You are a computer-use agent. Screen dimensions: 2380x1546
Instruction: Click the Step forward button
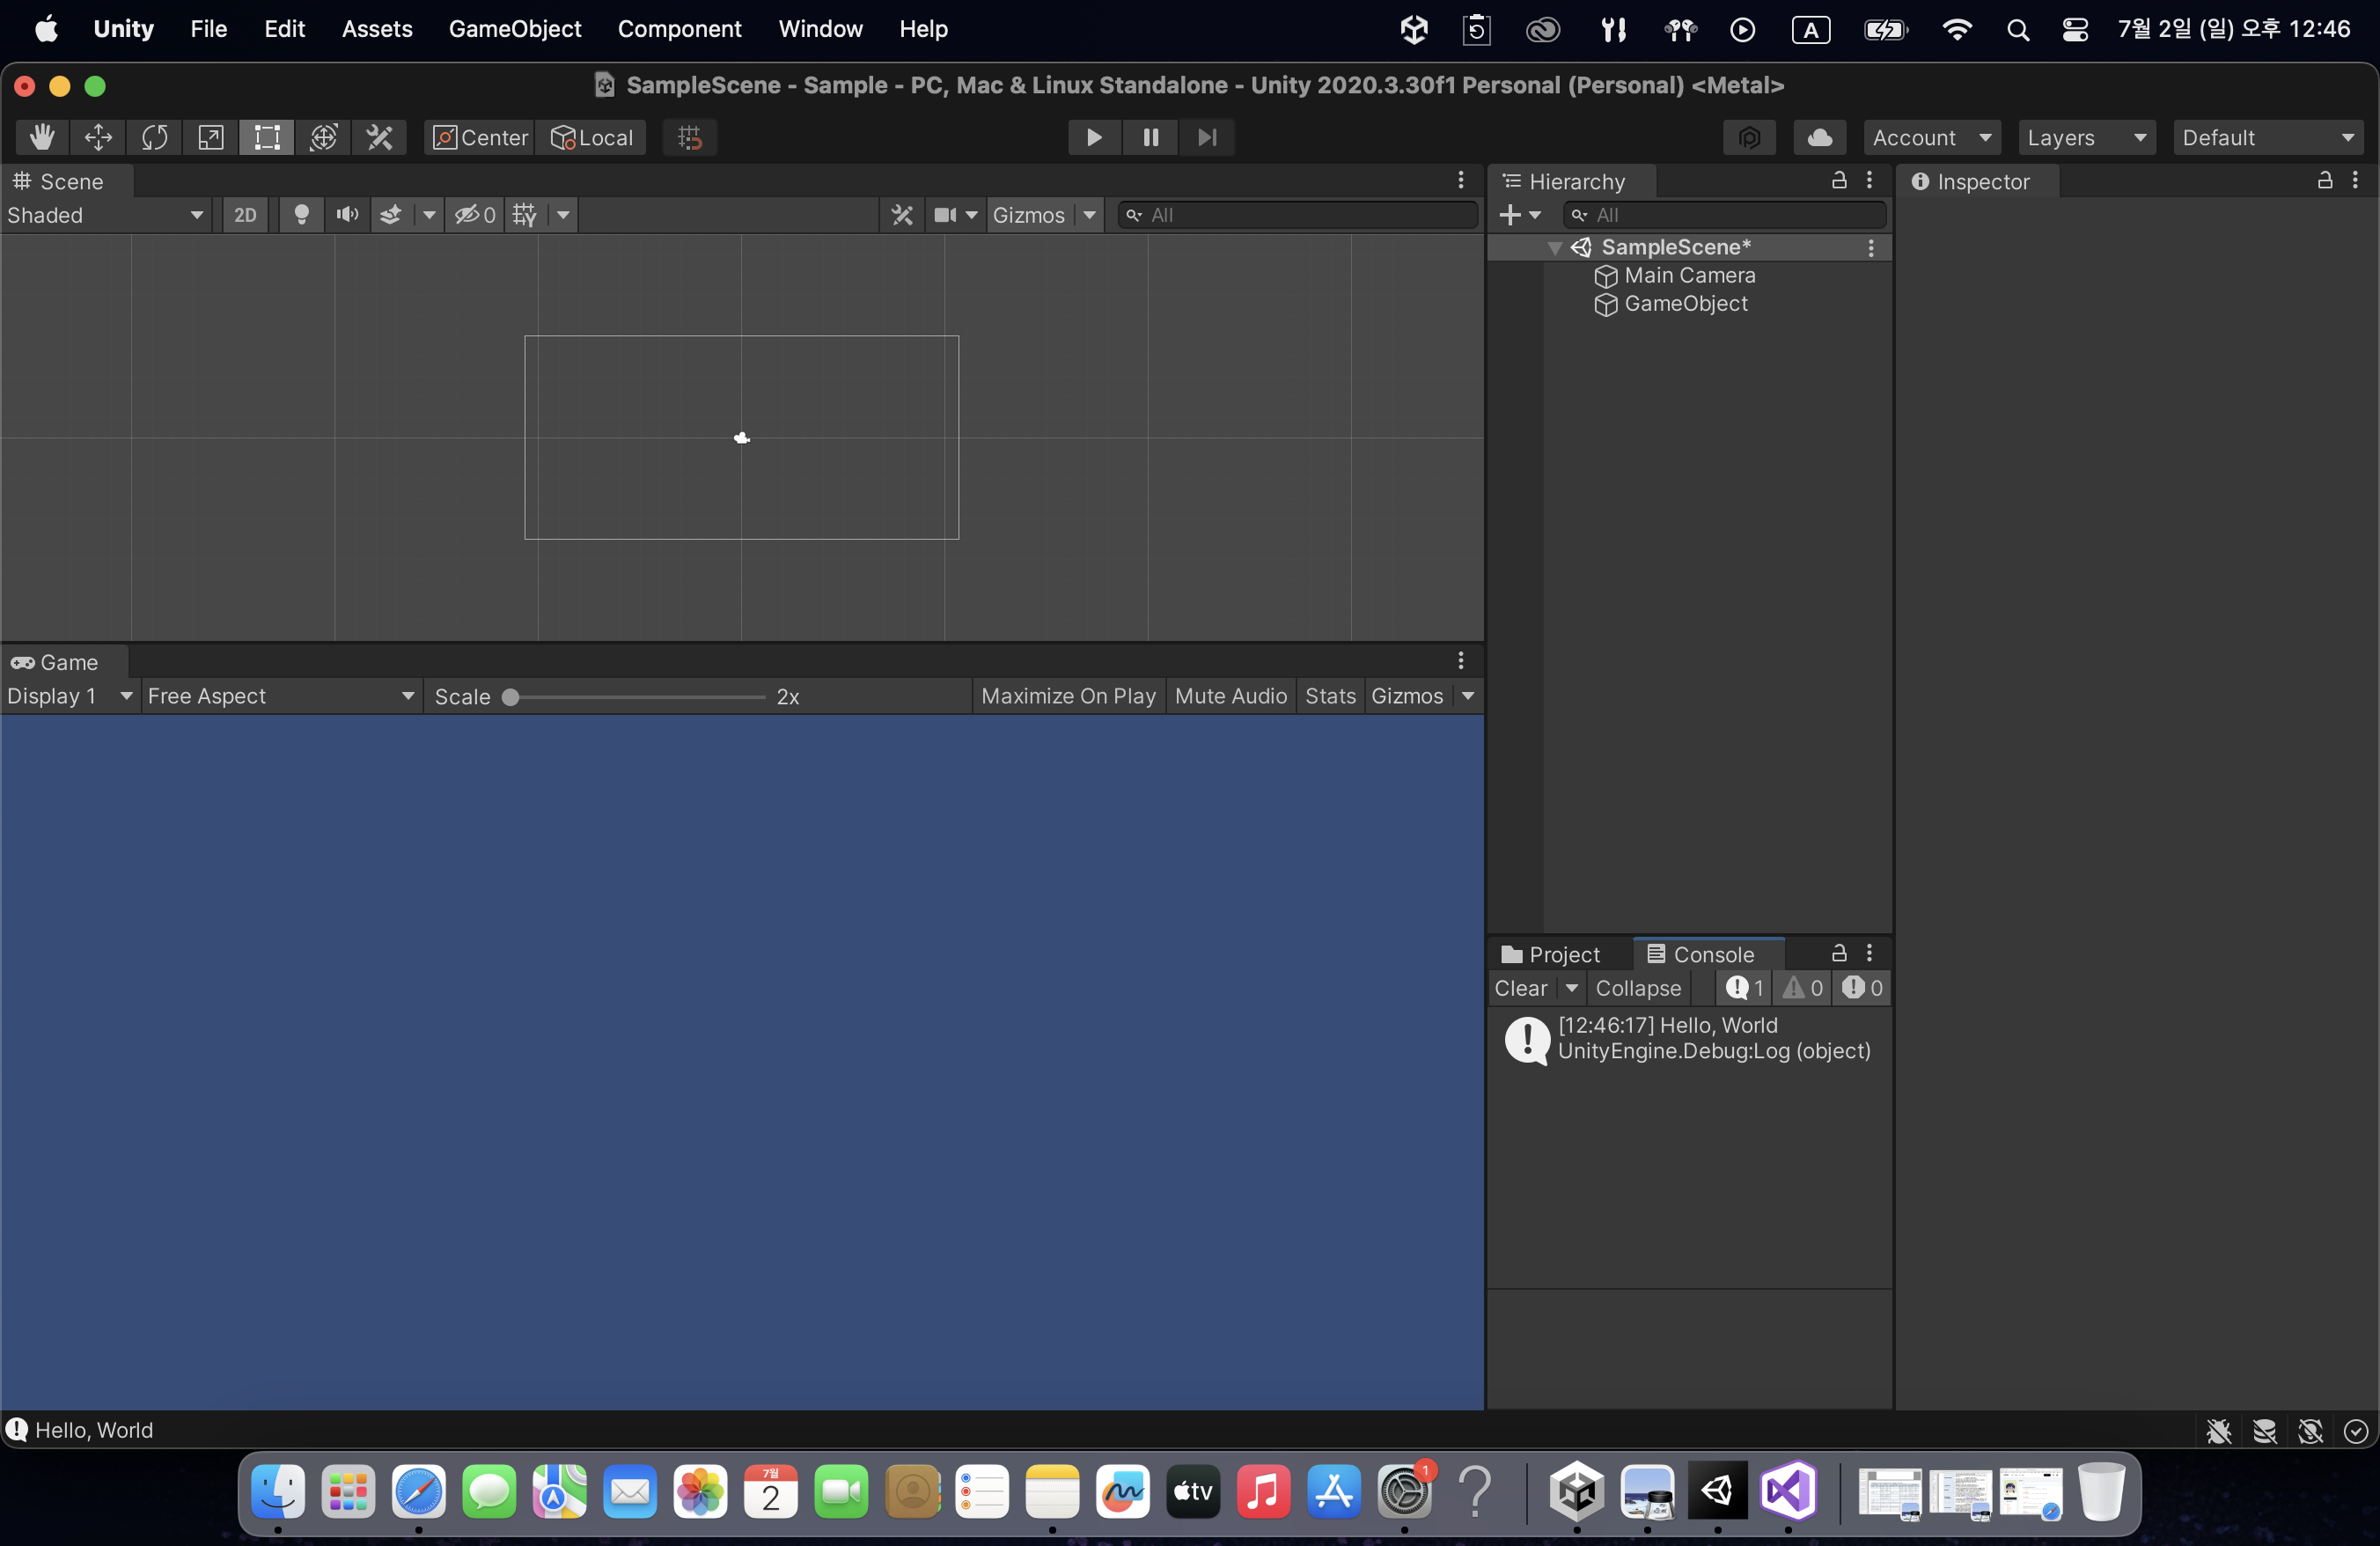point(1207,137)
